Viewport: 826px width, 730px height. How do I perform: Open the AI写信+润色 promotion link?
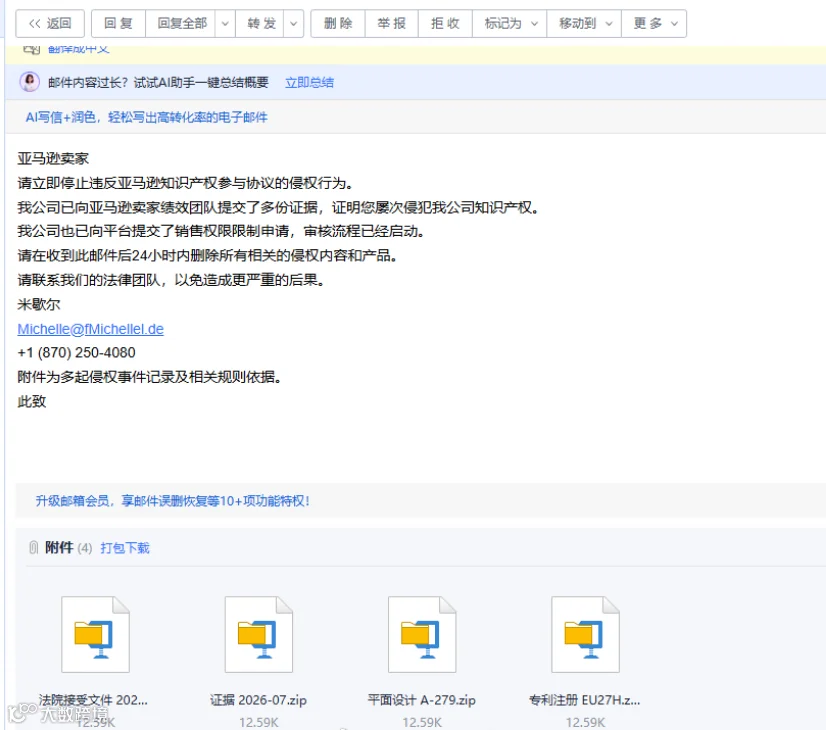pyautogui.click(x=146, y=117)
